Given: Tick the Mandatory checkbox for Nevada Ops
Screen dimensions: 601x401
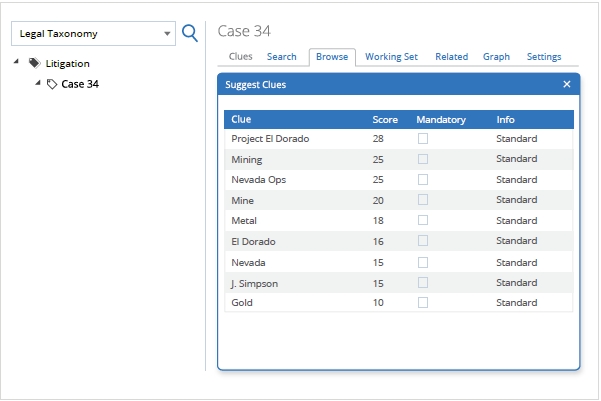Looking at the screenshot, I should 423,180.
